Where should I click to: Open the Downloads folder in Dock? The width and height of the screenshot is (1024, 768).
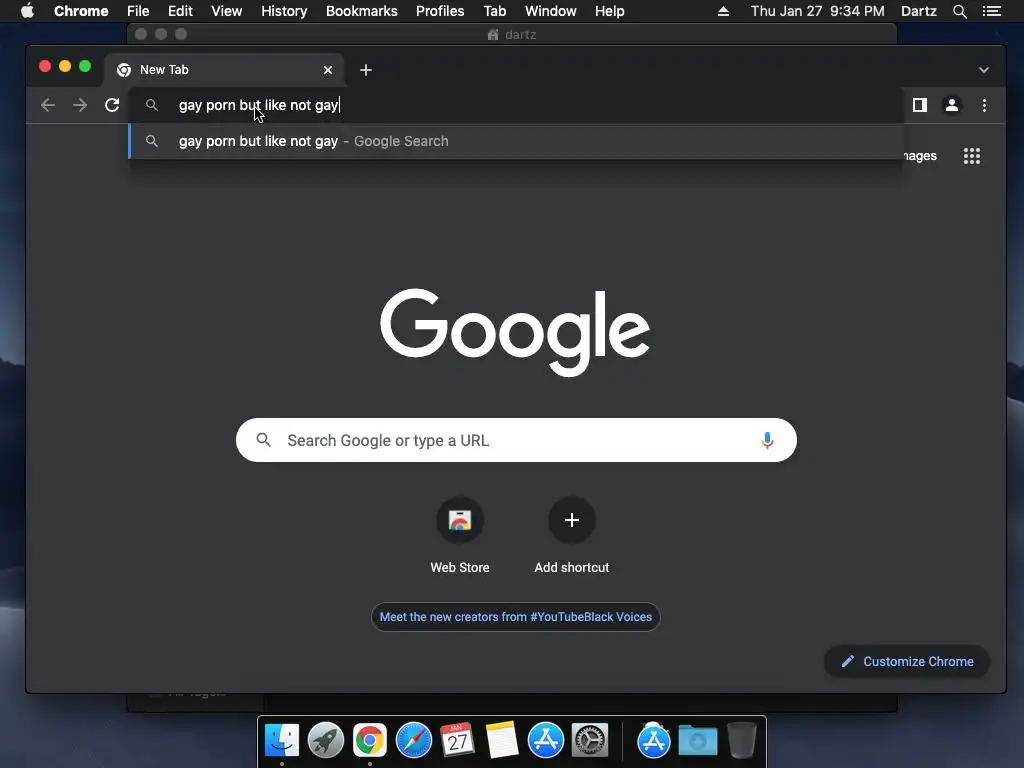pyautogui.click(x=697, y=741)
